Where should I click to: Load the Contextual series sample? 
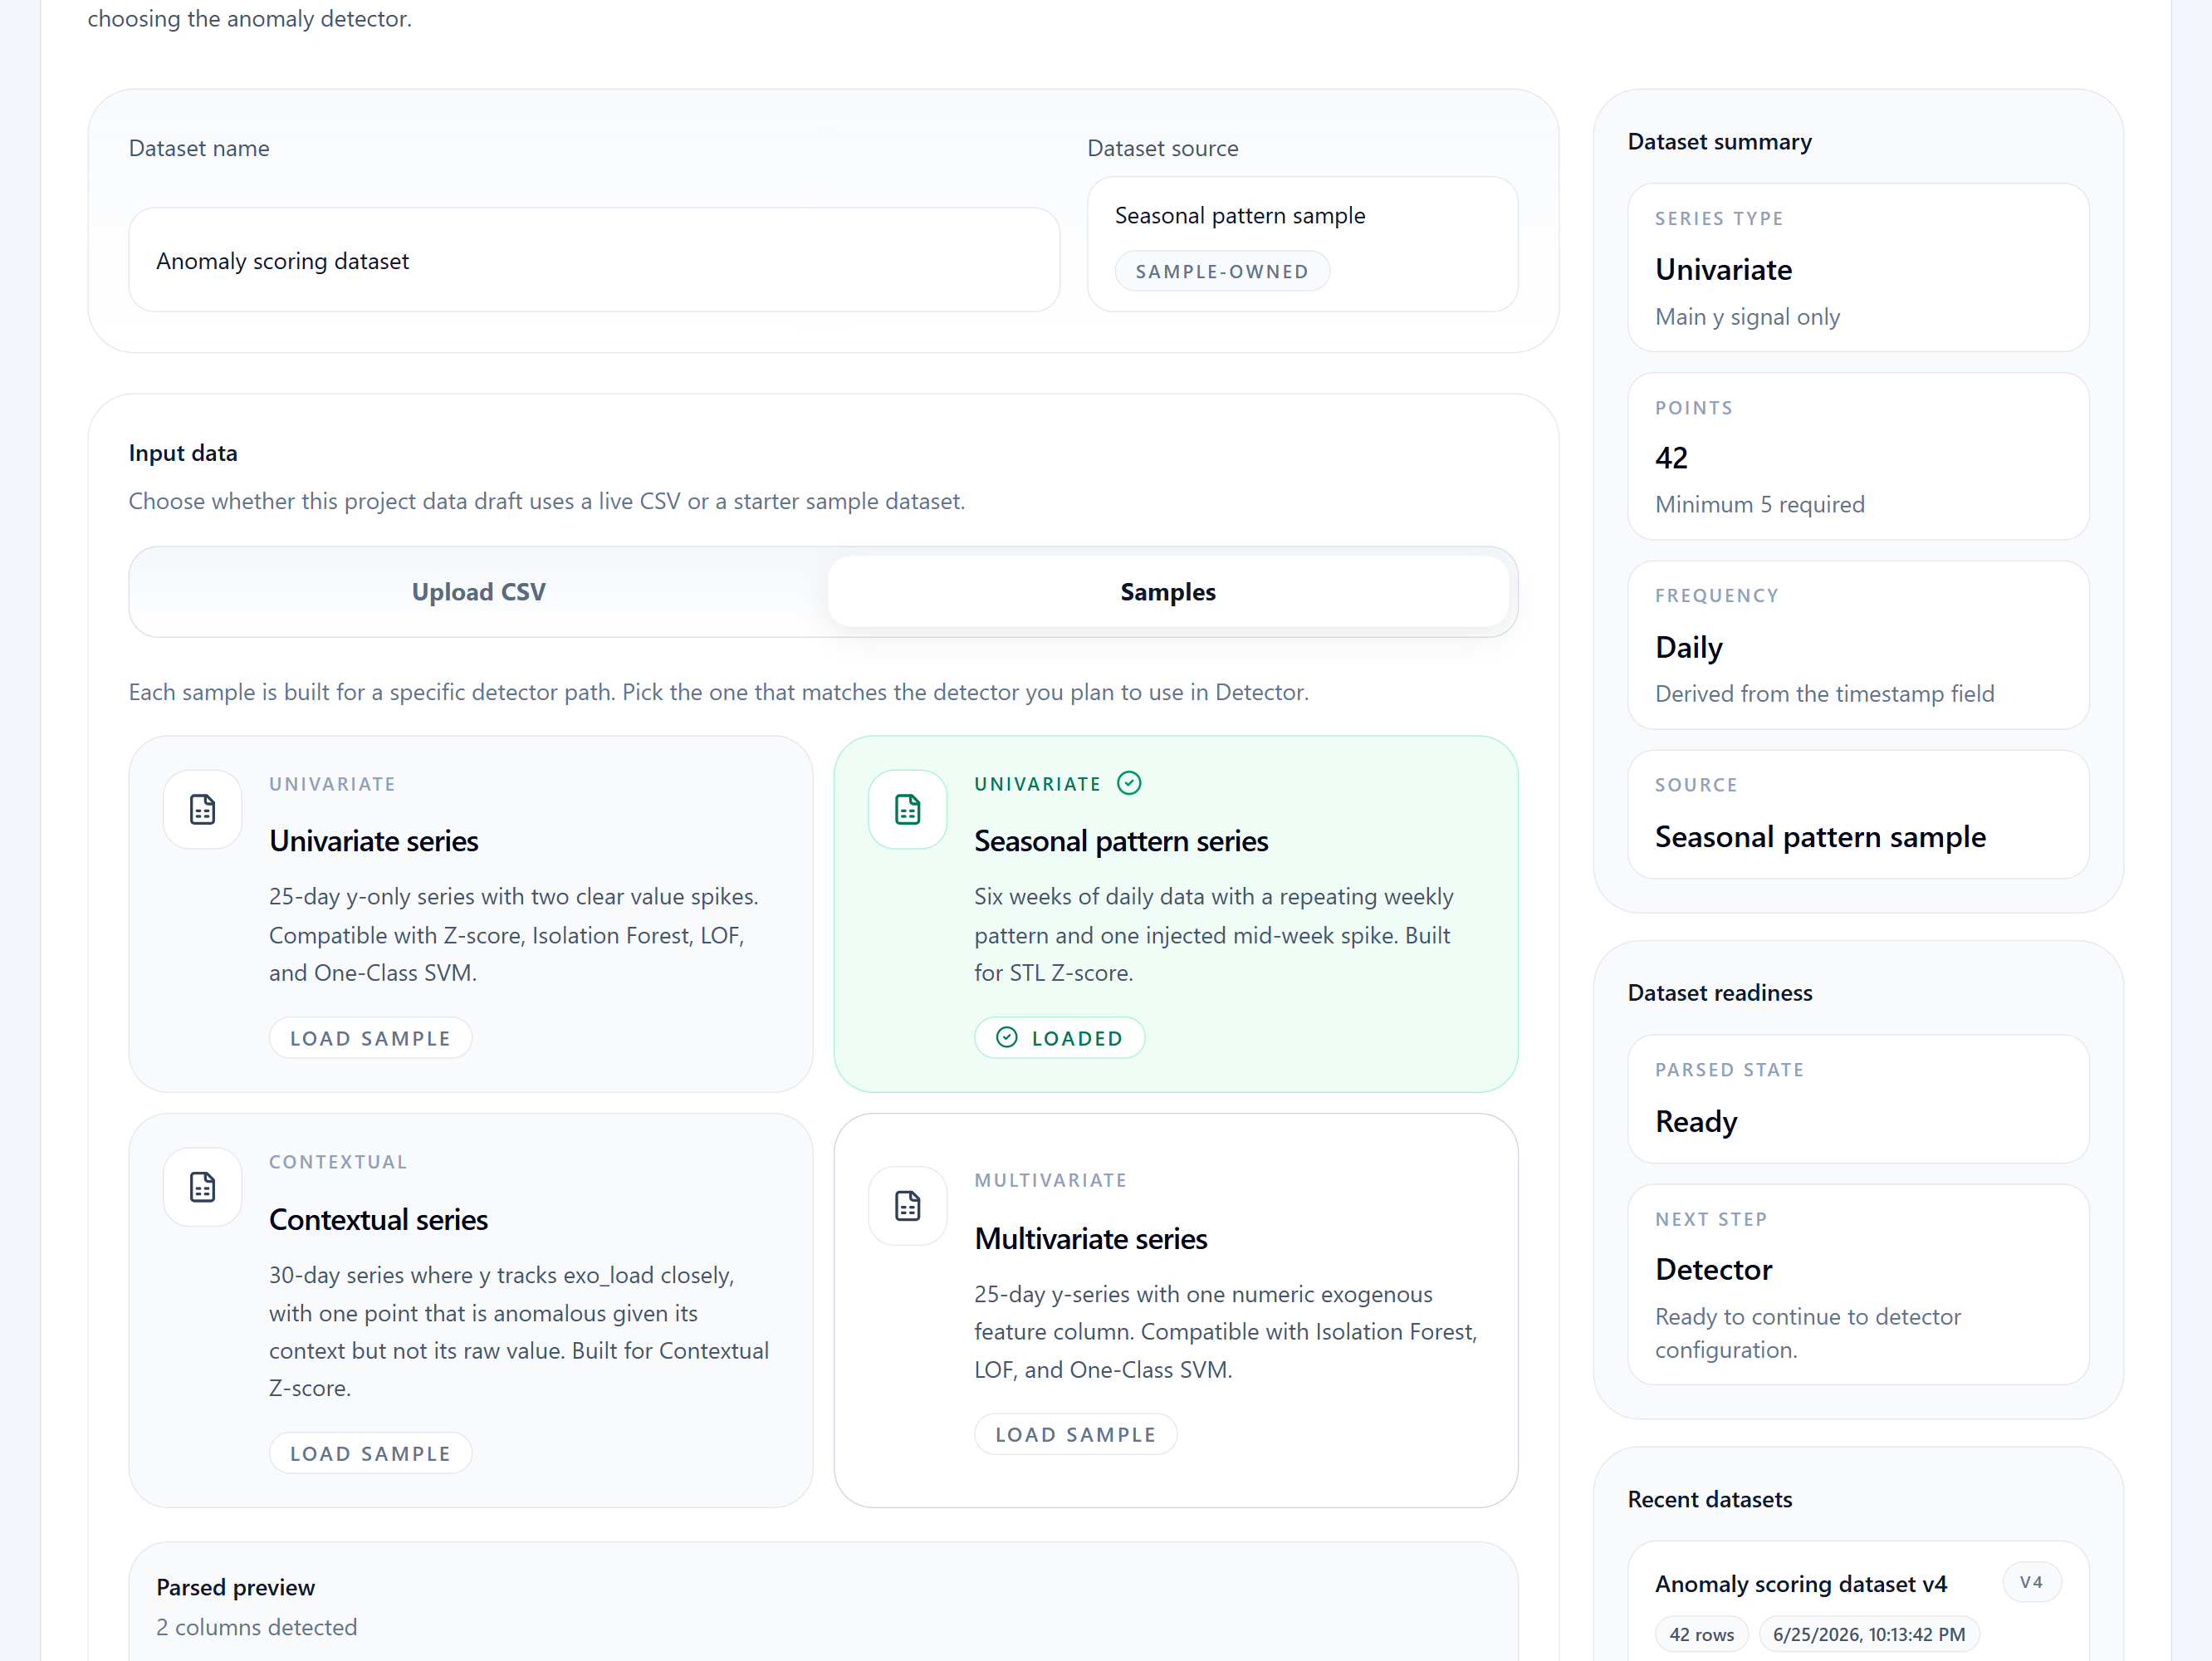click(x=370, y=1453)
